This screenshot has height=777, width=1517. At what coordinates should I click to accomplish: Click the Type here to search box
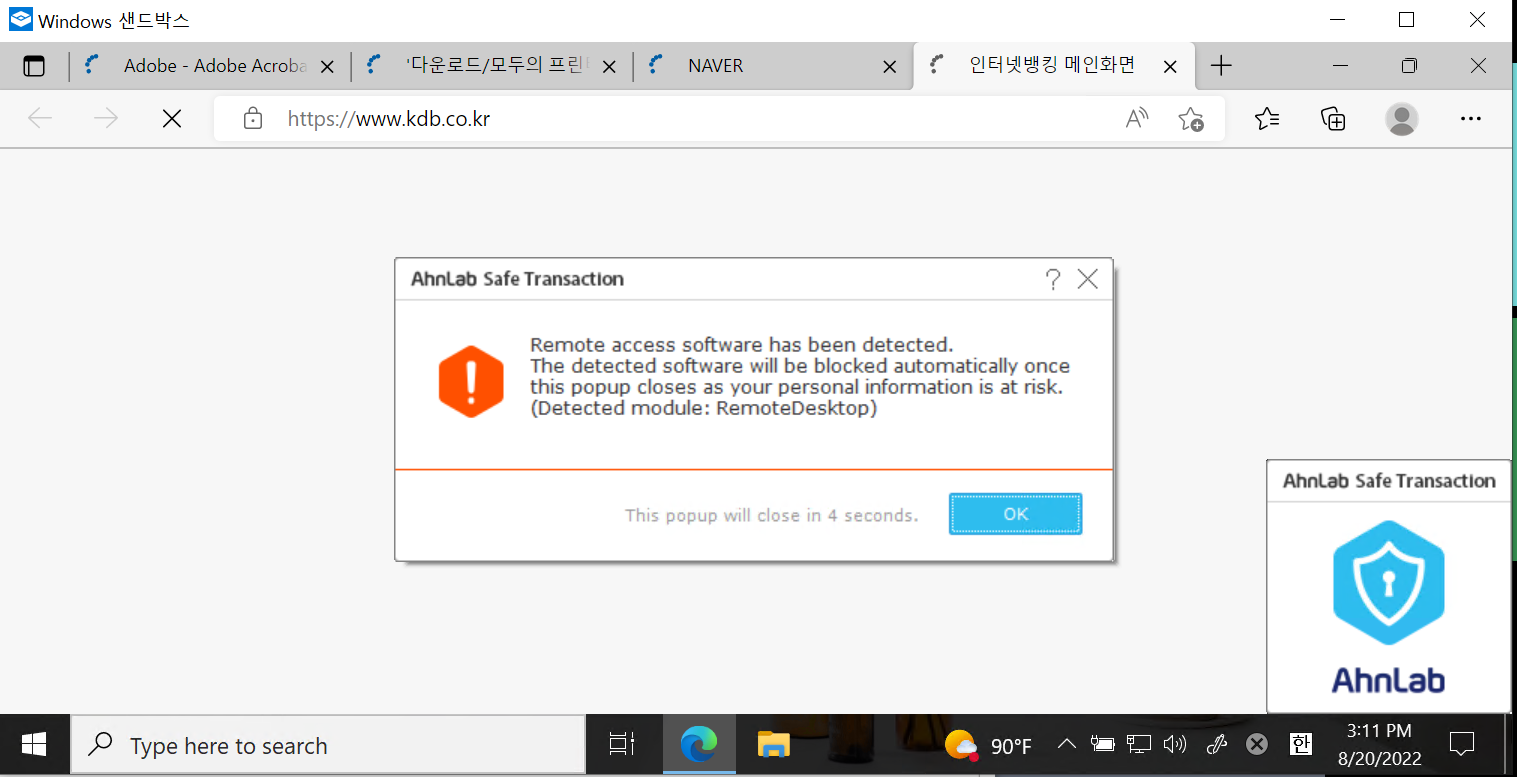coord(328,745)
